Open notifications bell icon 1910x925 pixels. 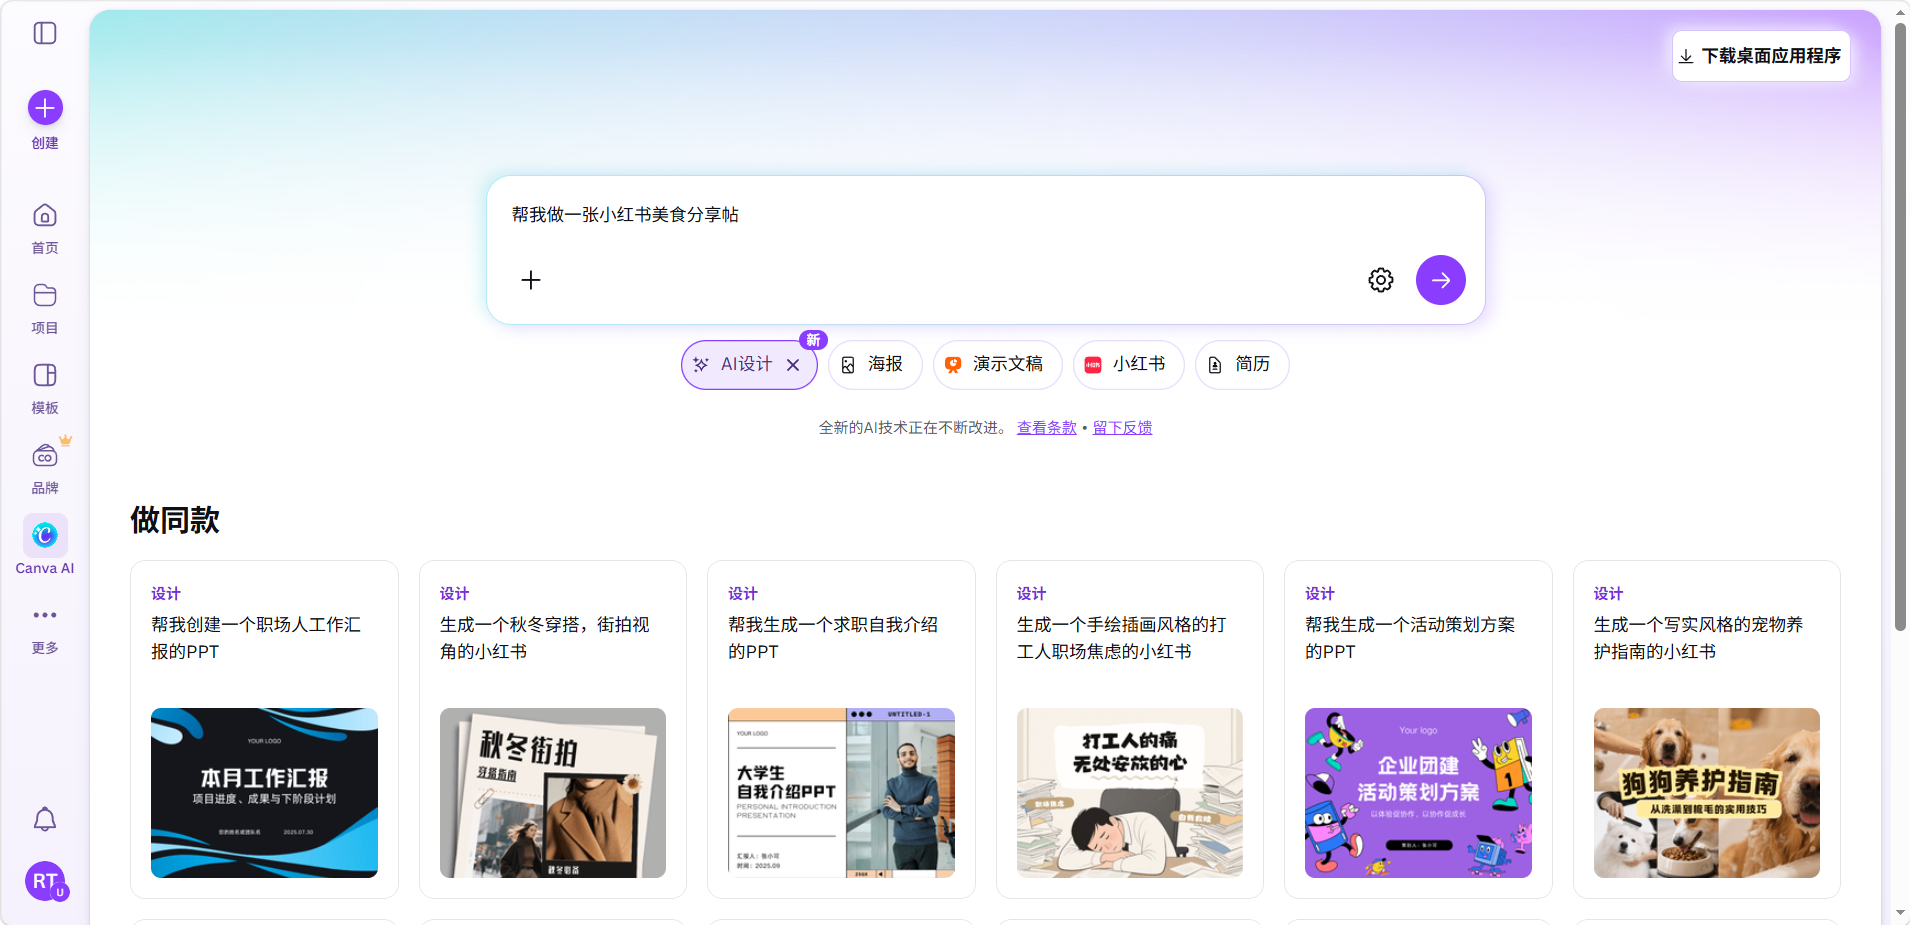[45, 820]
